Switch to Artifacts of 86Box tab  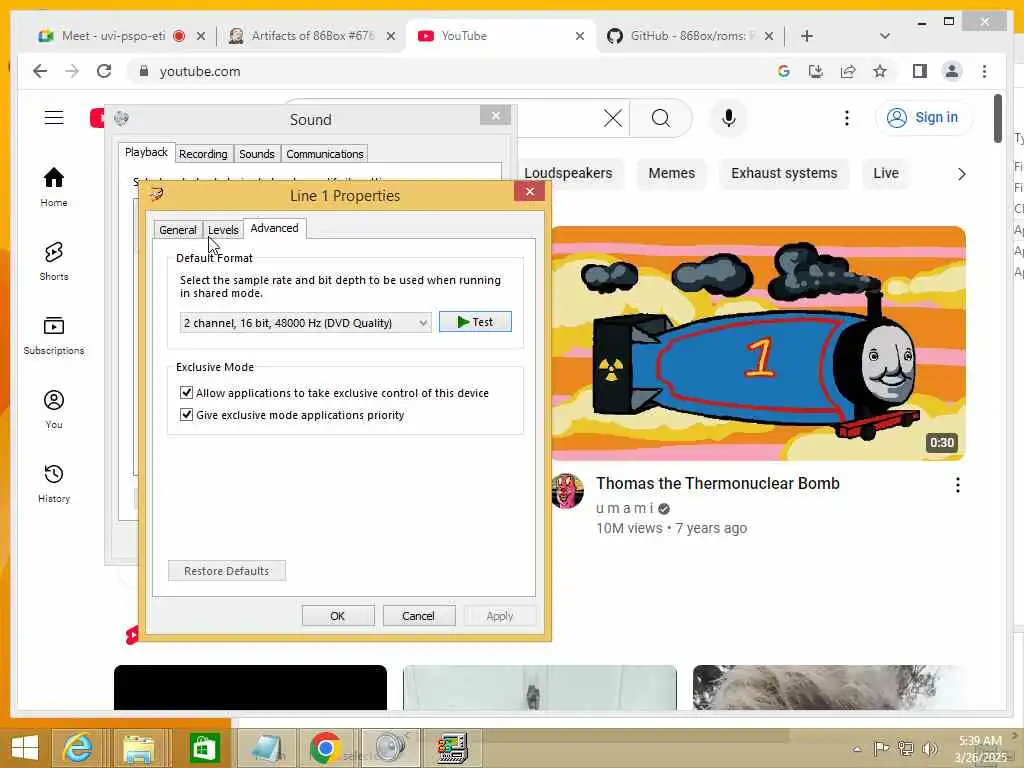click(x=312, y=36)
